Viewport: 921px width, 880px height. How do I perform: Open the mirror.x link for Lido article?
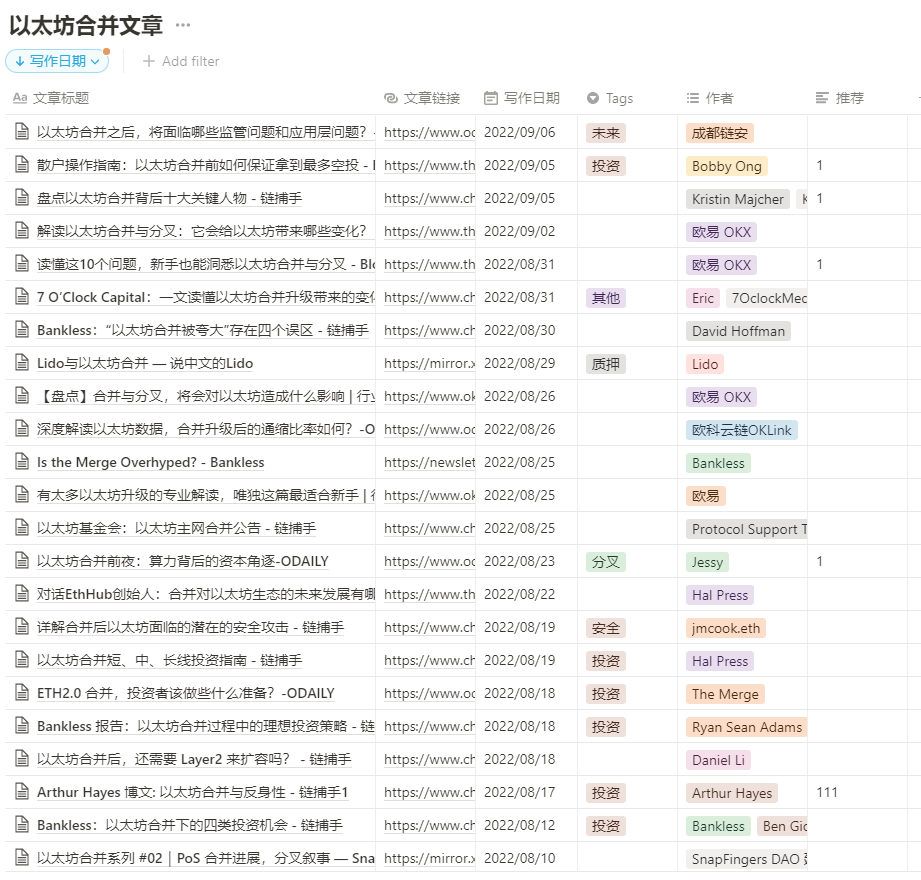427,363
